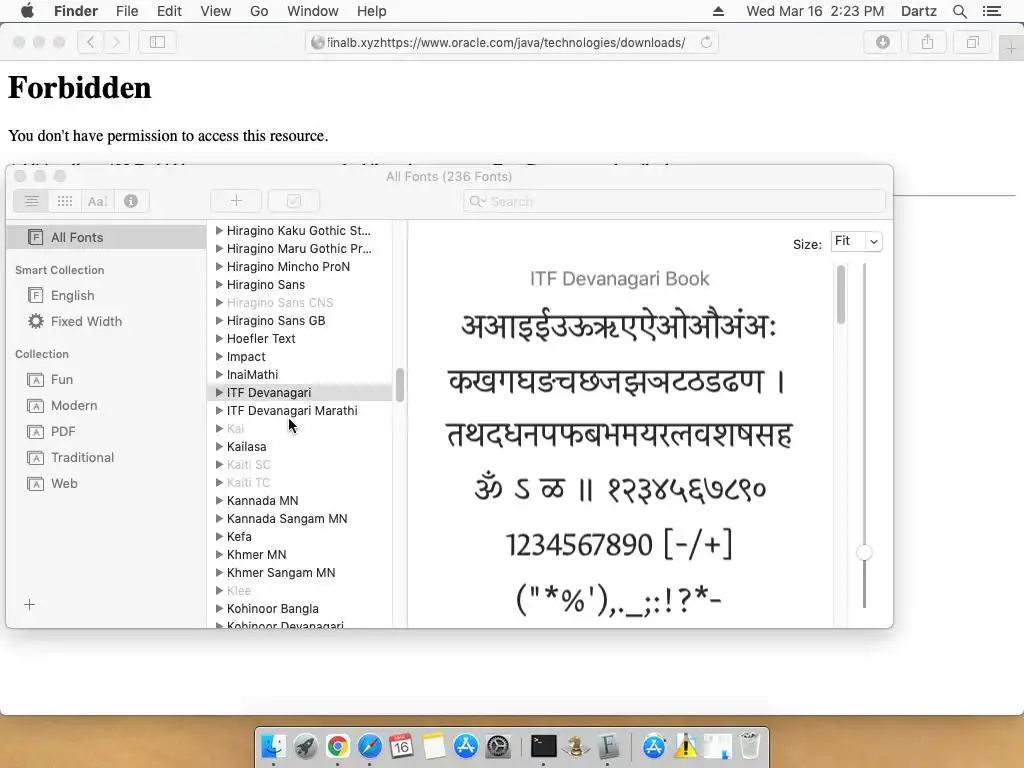
Task: Show all tabs in Safari
Action: pyautogui.click(x=972, y=42)
